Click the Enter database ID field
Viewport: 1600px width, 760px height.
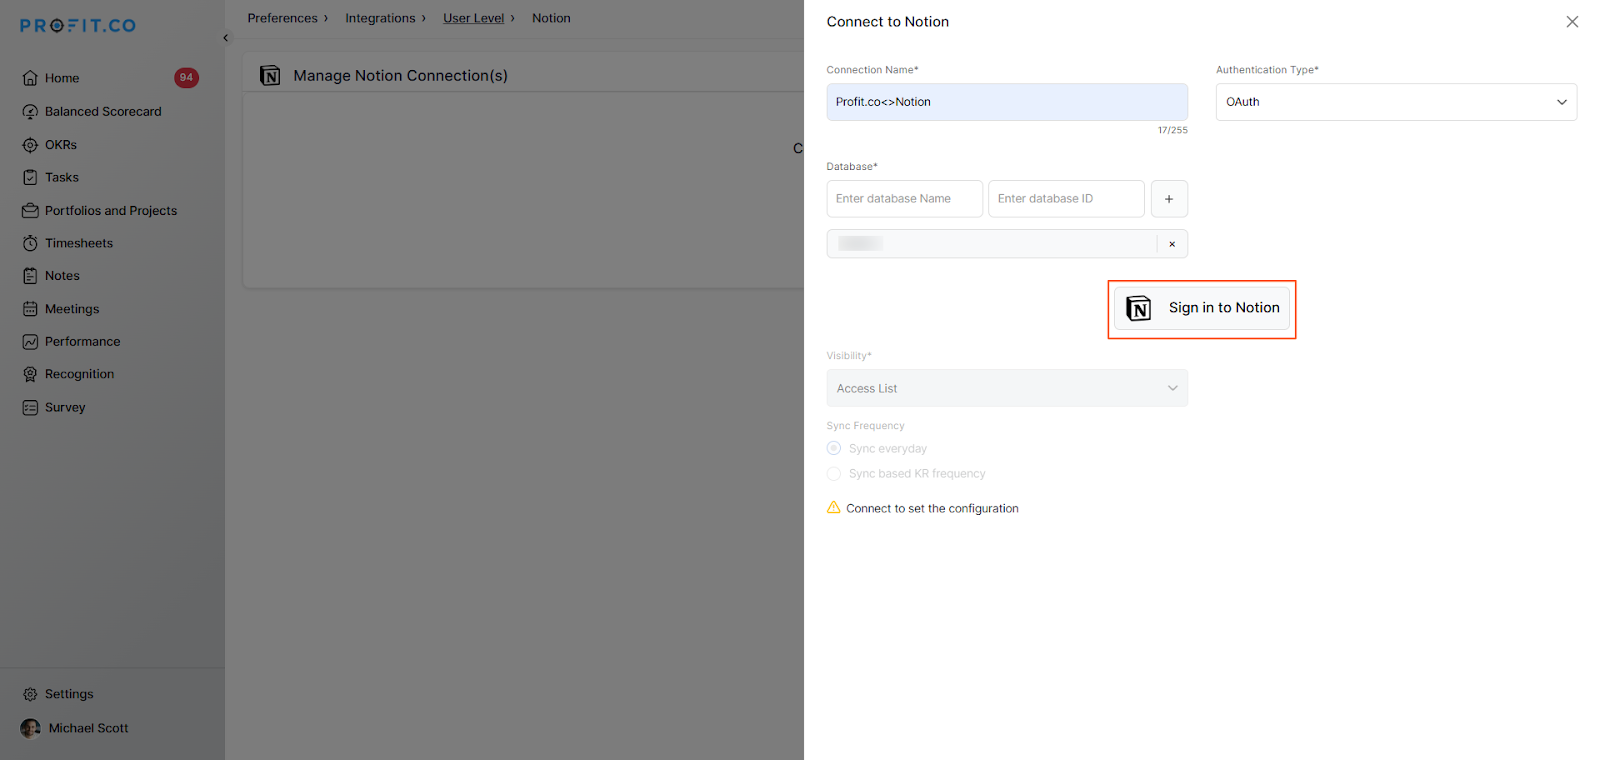pyautogui.click(x=1066, y=199)
